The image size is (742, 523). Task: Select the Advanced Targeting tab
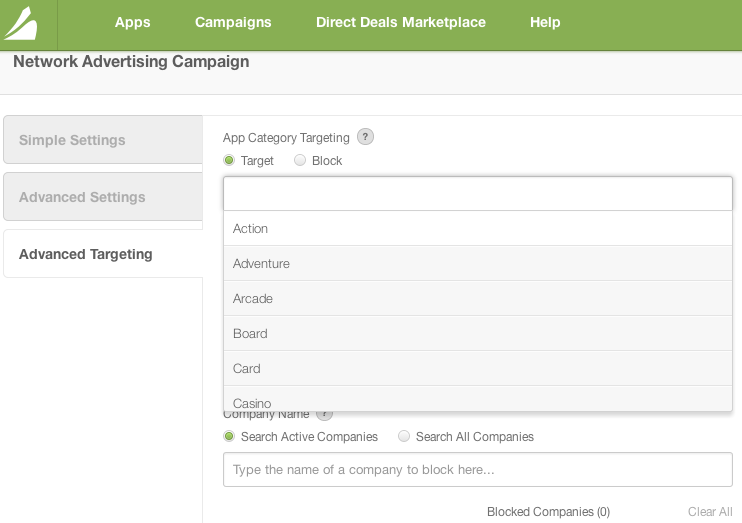(103, 254)
